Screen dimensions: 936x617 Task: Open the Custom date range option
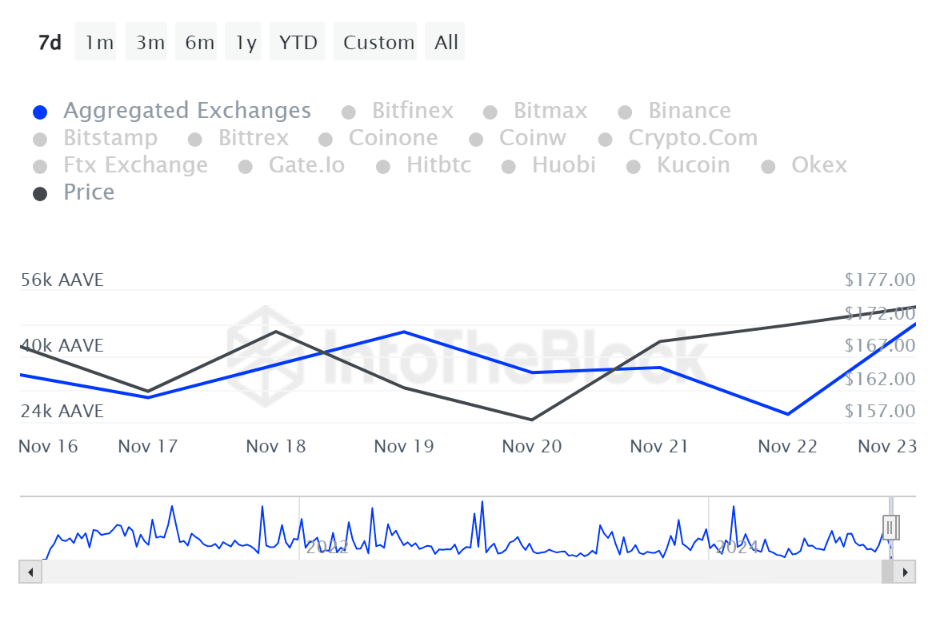[378, 42]
